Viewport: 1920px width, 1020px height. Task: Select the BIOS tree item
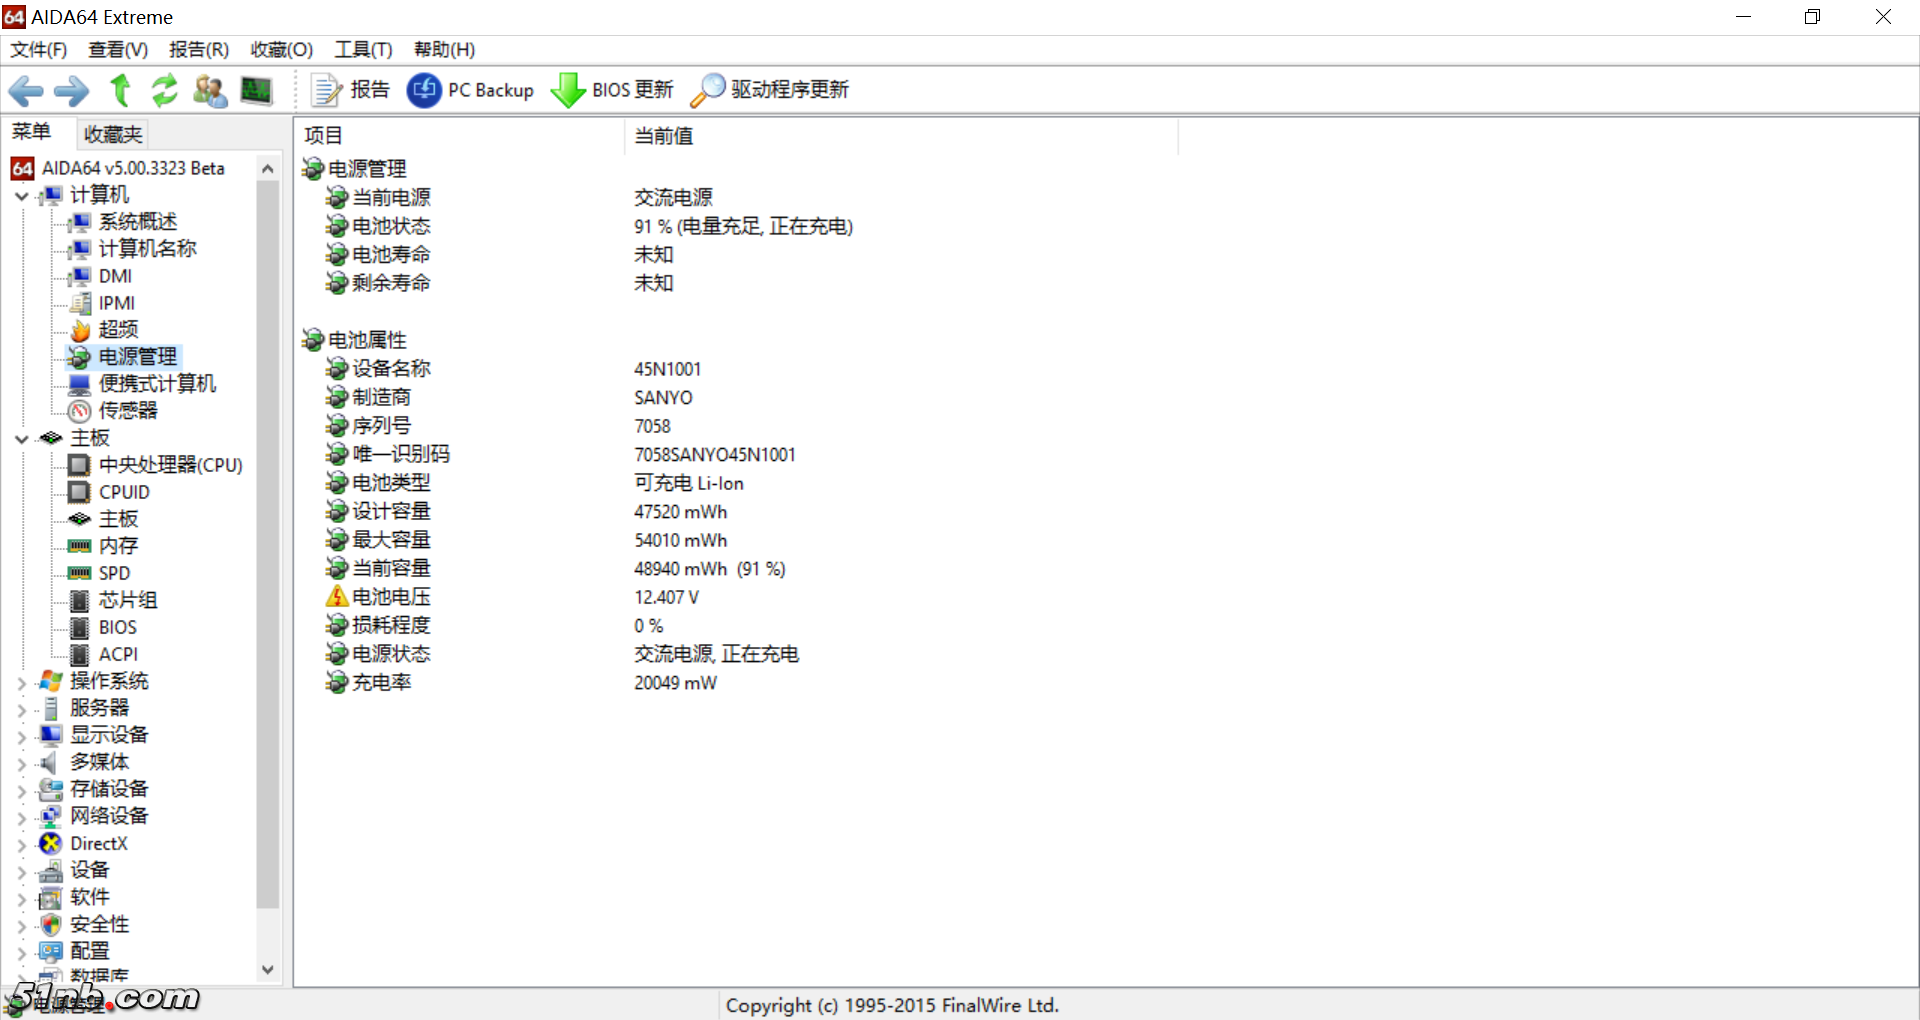pos(117,627)
